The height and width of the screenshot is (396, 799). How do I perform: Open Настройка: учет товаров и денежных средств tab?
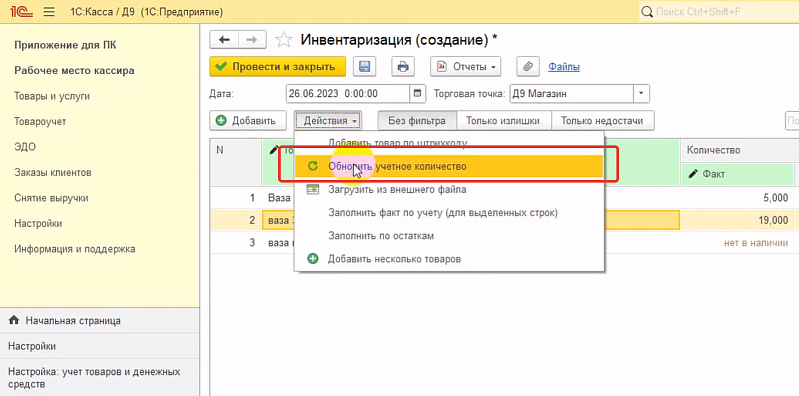(x=99, y=378)
